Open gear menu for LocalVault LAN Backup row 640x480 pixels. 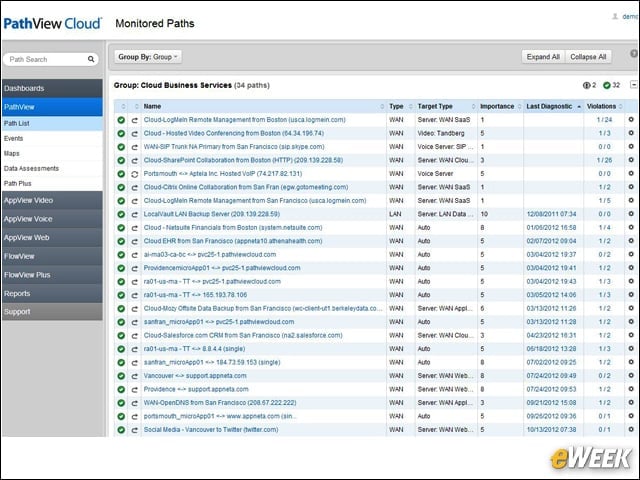[631, 214]
